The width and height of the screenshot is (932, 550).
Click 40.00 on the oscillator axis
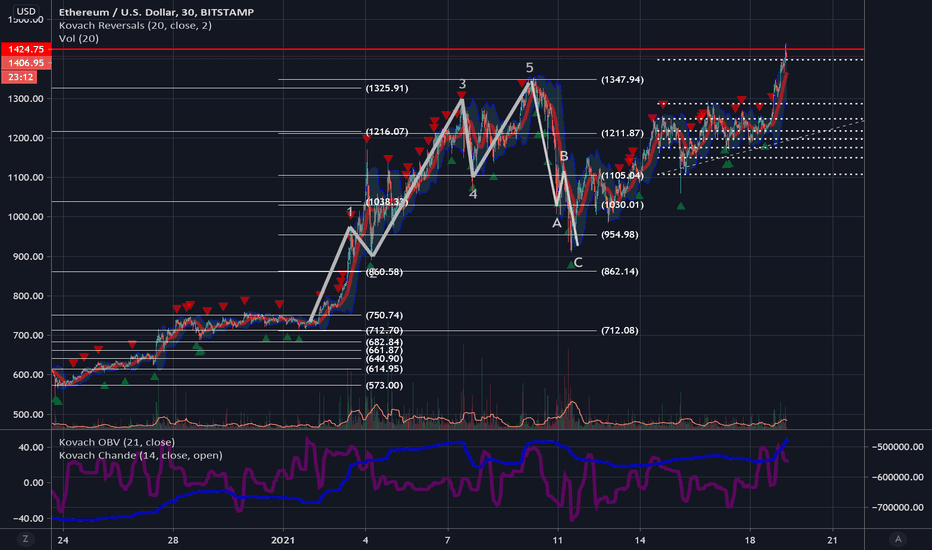tap(30, 447)
